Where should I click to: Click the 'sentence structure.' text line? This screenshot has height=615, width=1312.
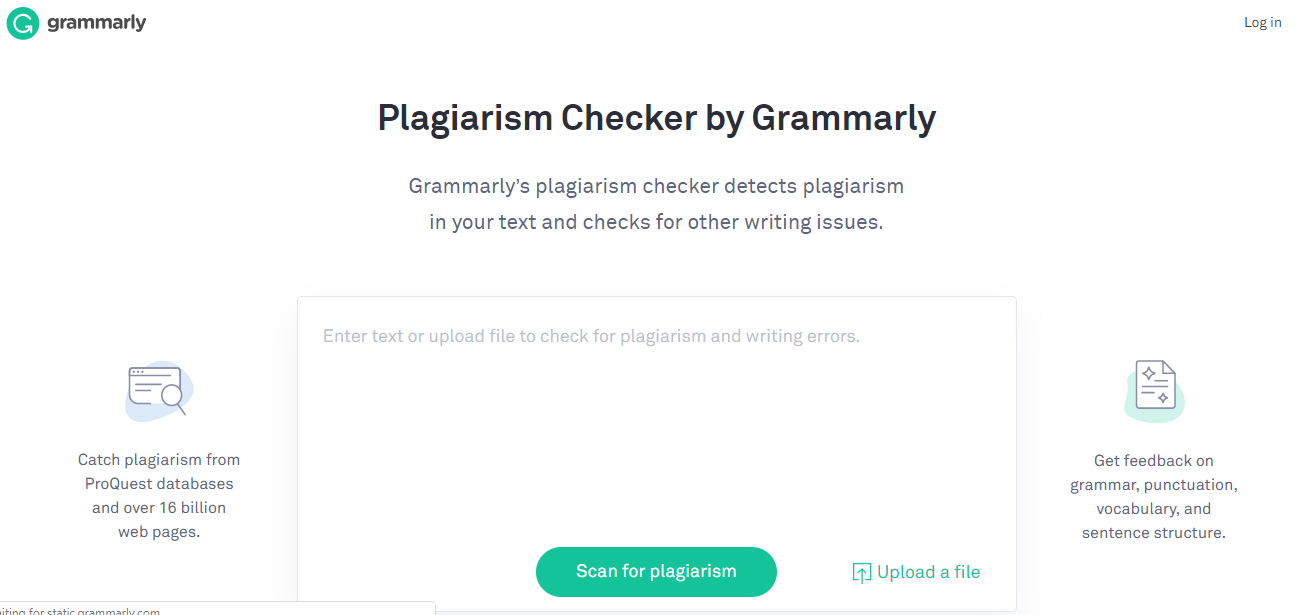coord(1153,533)
